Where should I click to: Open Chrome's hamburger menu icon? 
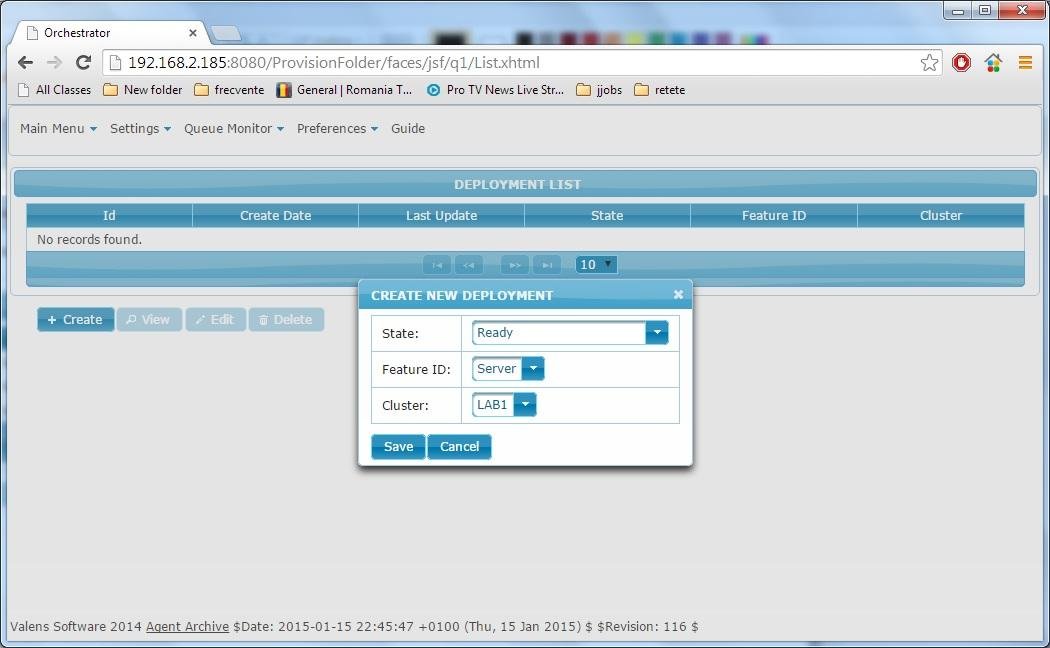point(1025,62)
